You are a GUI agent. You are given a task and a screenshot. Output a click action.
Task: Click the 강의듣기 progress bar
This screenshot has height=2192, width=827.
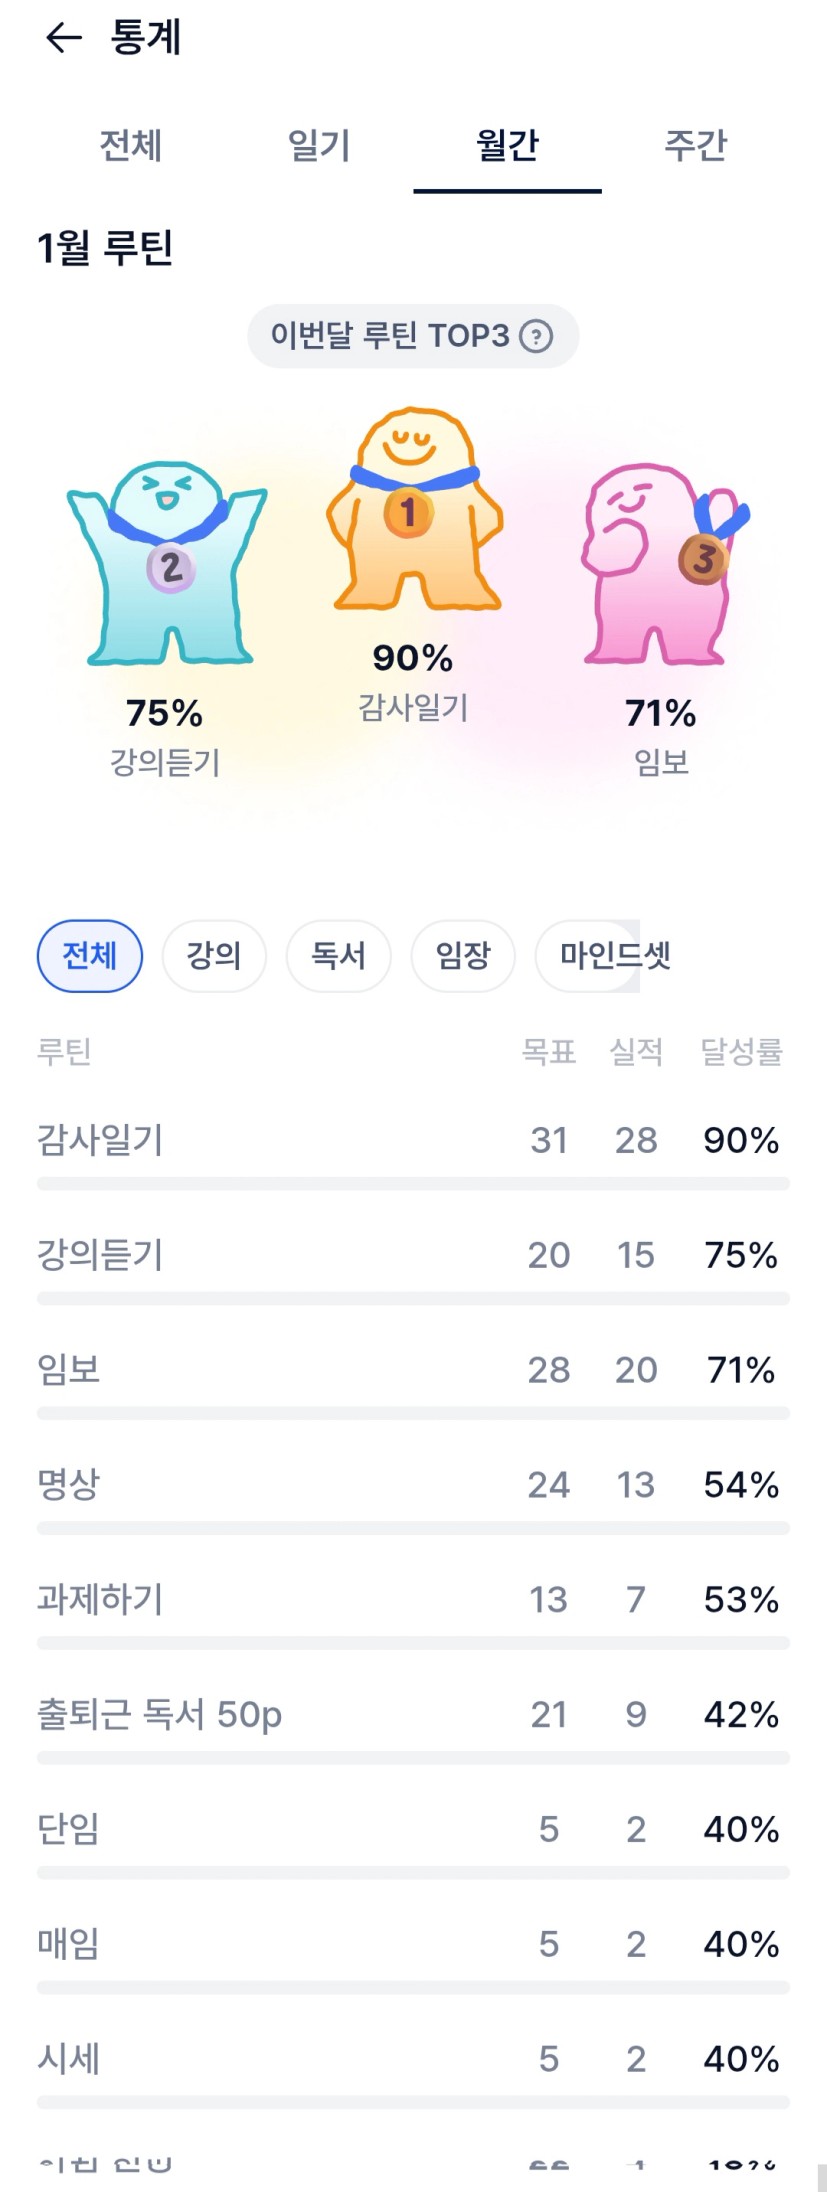coord(413,1298)
